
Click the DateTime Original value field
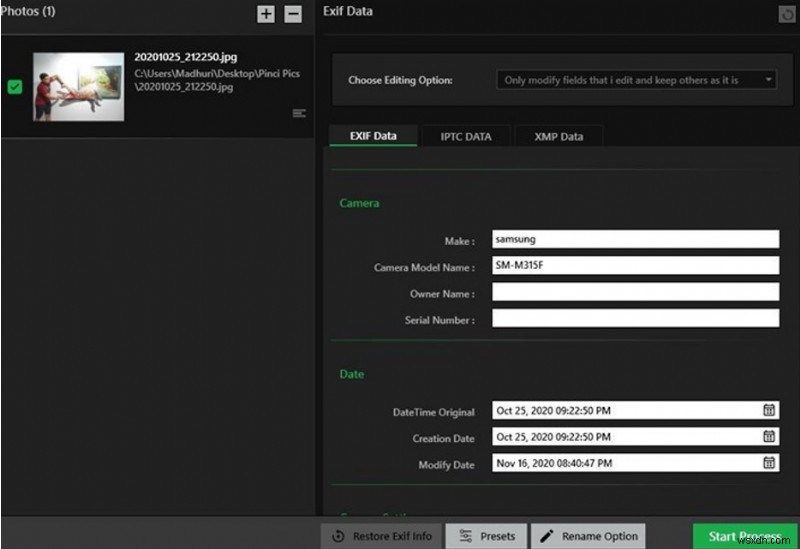[x=636, y=410]
